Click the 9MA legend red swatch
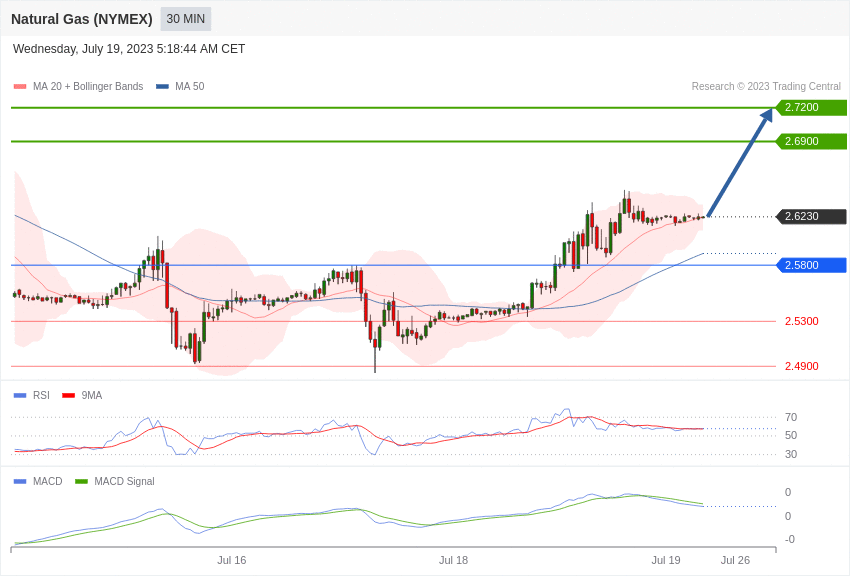 point(69,396)
